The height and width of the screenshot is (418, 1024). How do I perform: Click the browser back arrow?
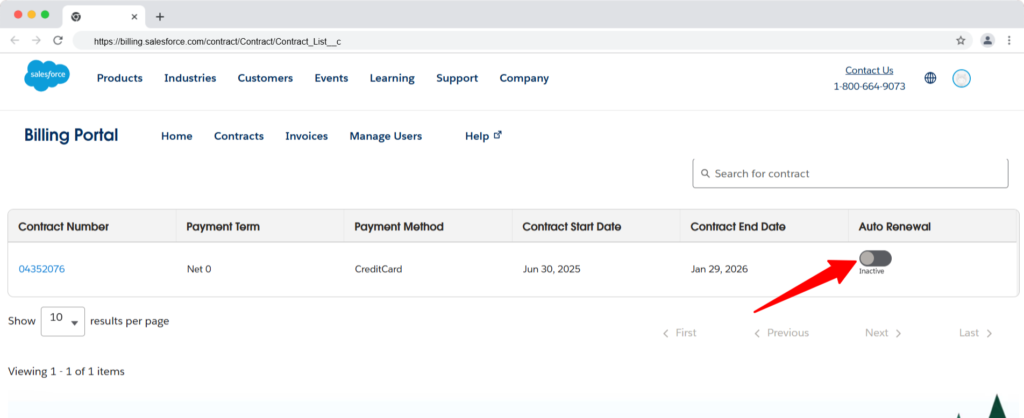click(15, 40)
